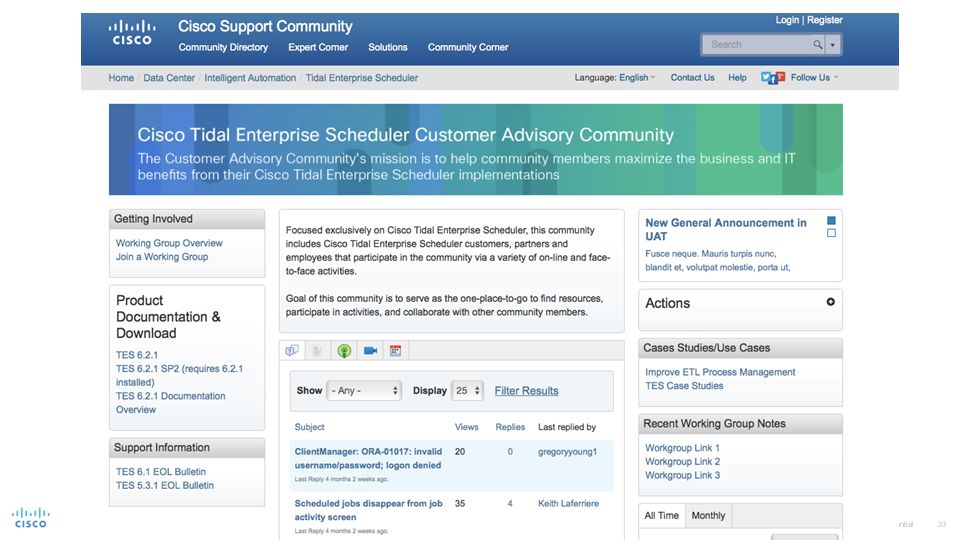960x540 pixels.
Task: Open the discussions tab icon
Action: [292, 351]
